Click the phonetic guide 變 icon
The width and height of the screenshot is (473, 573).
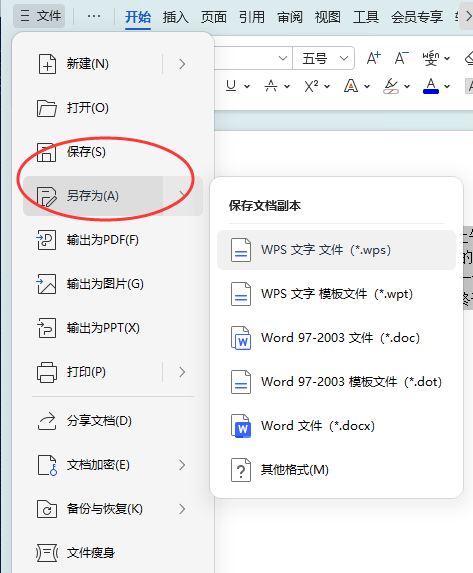pos(431,58)
